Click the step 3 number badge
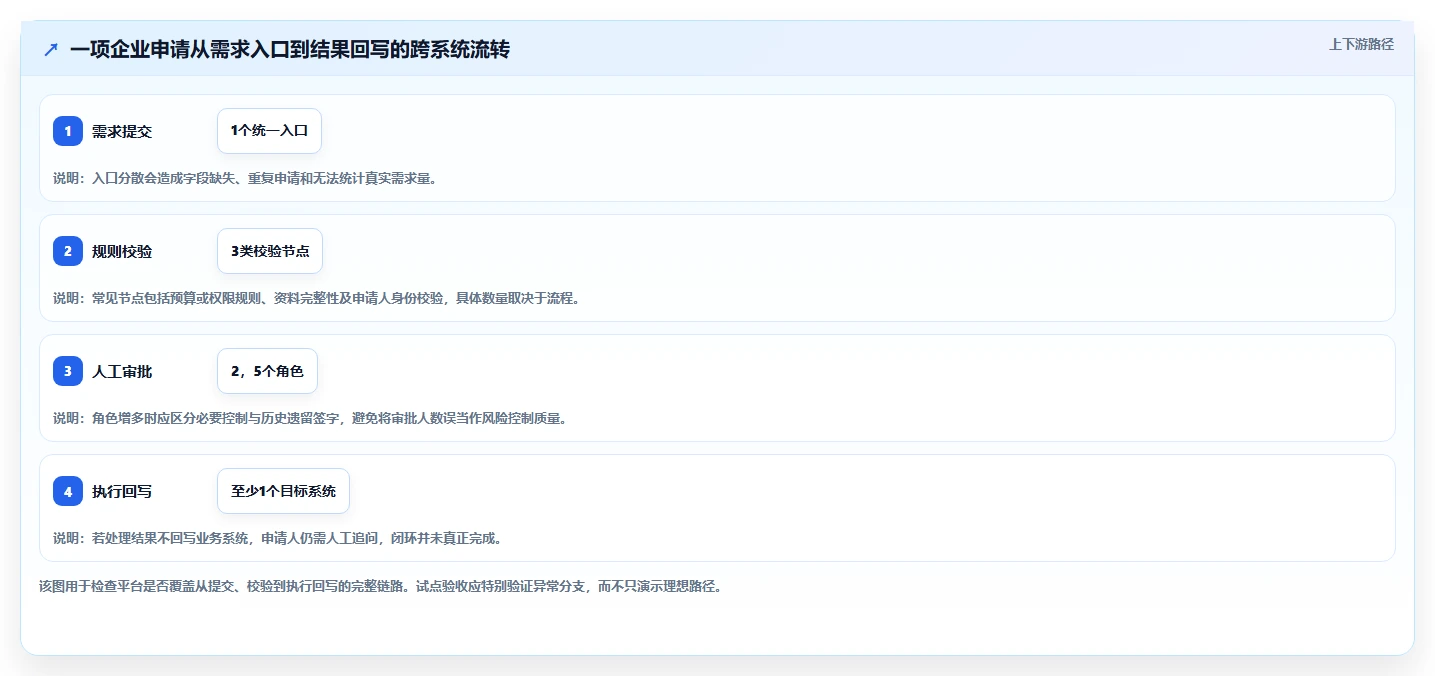 (68, 371)
